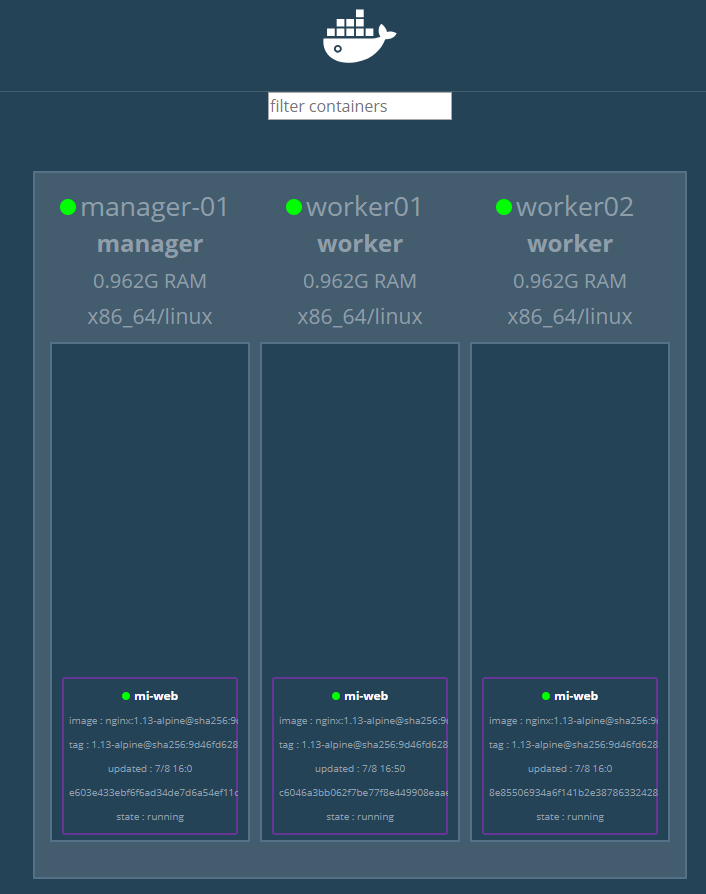Open mi-web container title on manager-01
This screenshot has height=894, width=706.
156,696
